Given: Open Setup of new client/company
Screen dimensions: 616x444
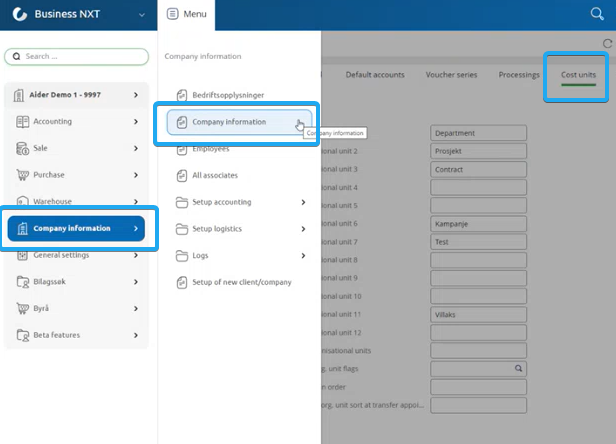Looking at the screenshot, I should (240, 282).
